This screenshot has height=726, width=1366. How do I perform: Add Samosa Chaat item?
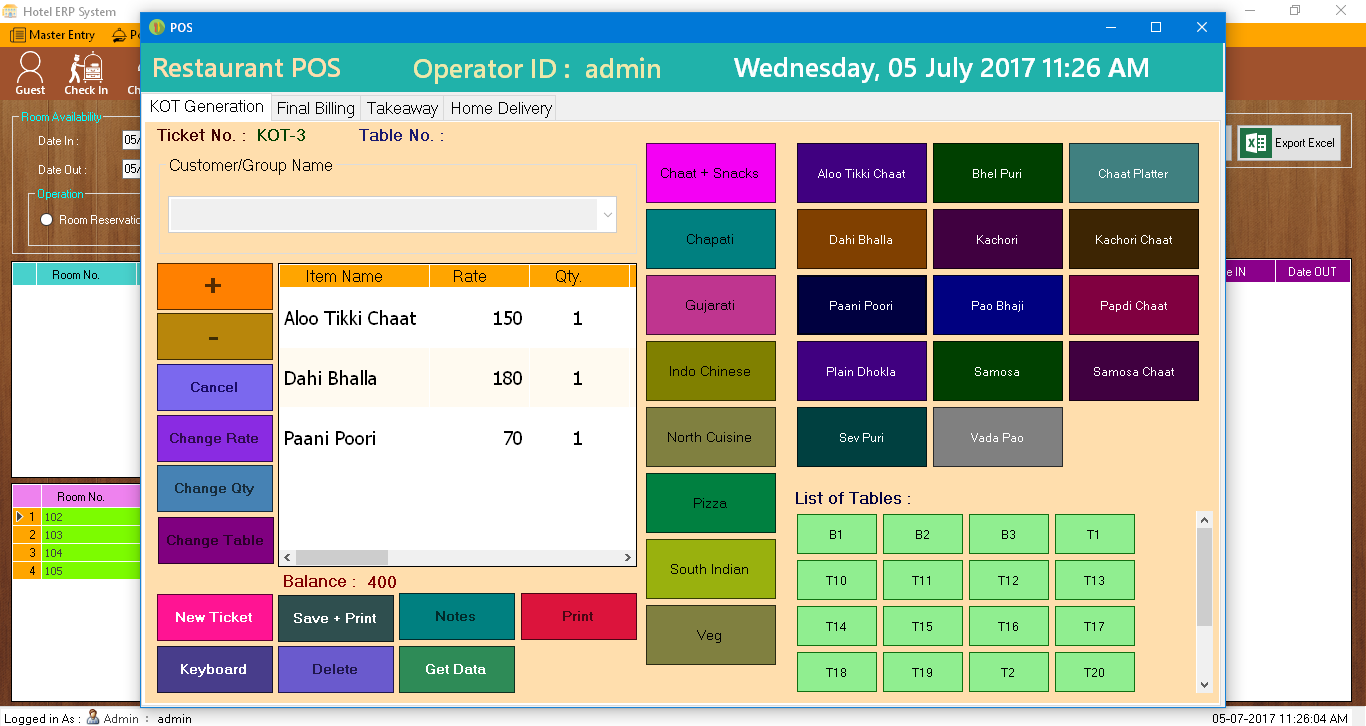[1134, 371]
